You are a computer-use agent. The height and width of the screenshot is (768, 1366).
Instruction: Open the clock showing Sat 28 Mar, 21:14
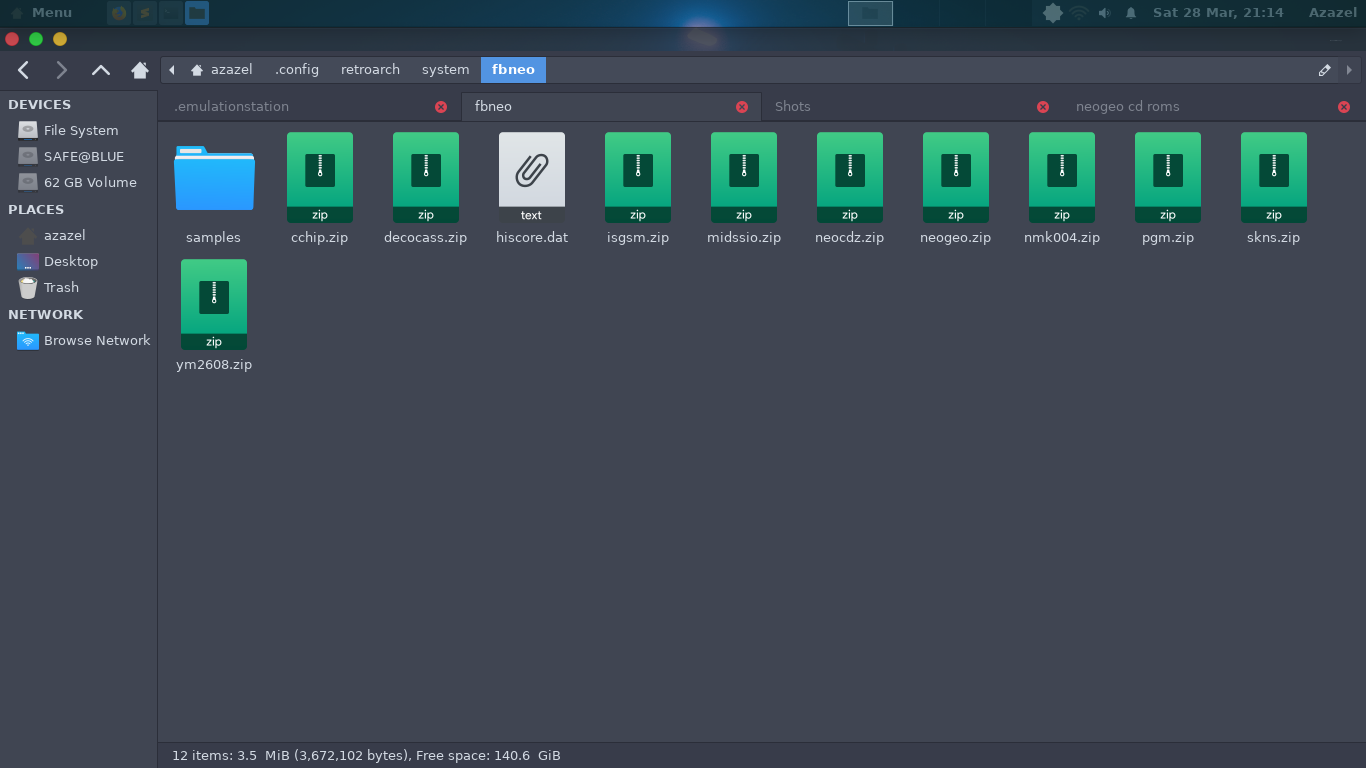[x=1218, y=13]
